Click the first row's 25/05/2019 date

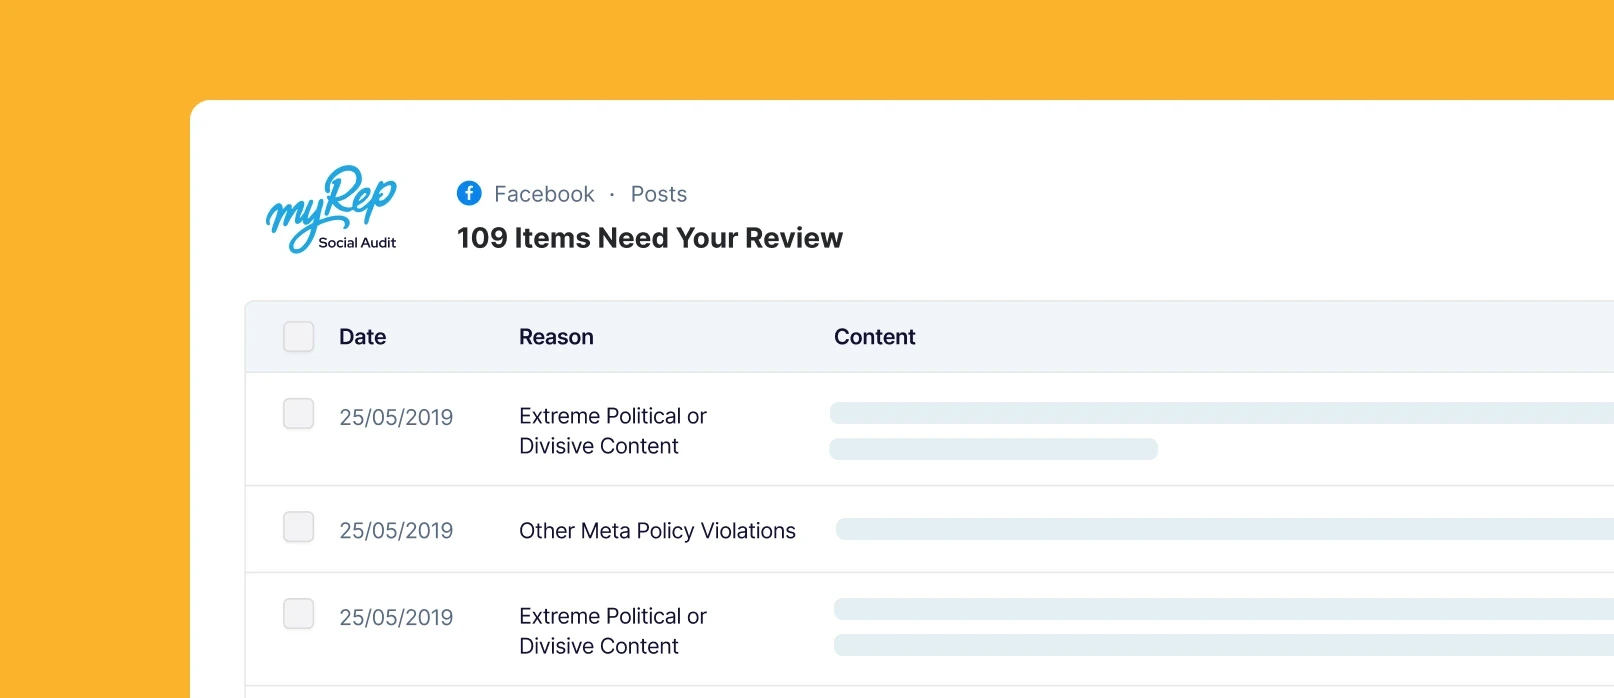(396, 417)
